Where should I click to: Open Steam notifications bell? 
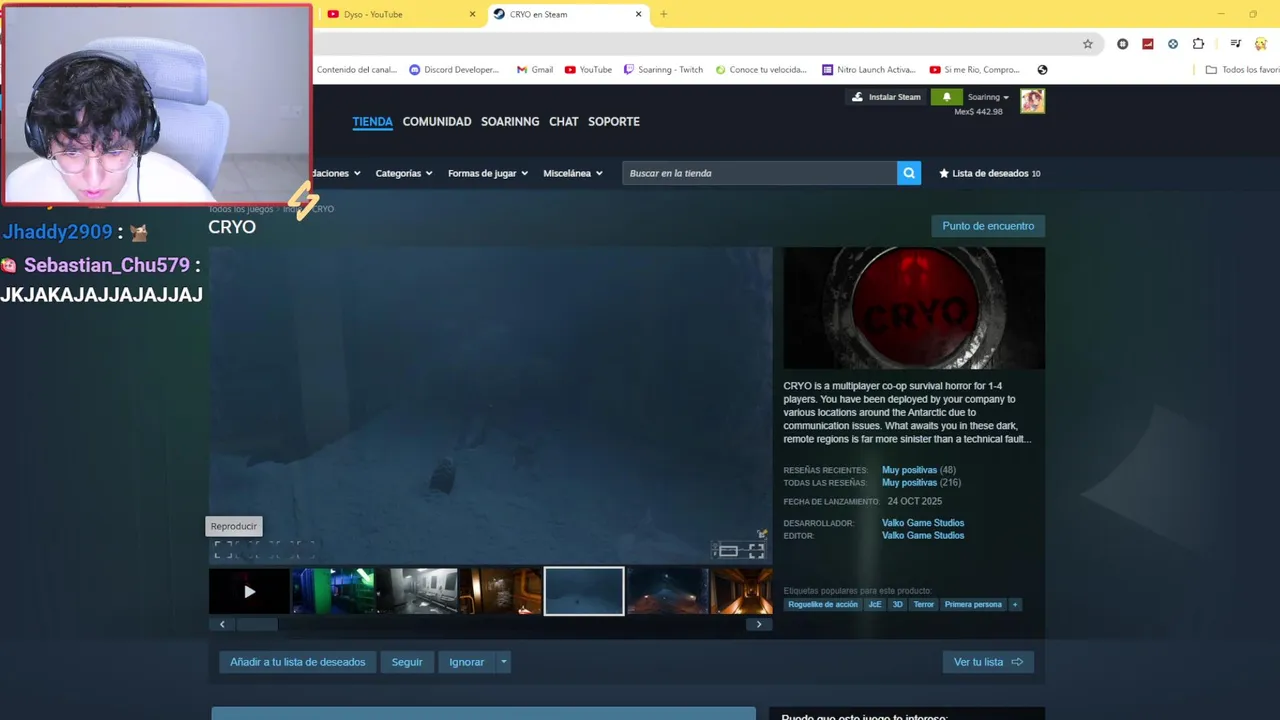point(946,97)
